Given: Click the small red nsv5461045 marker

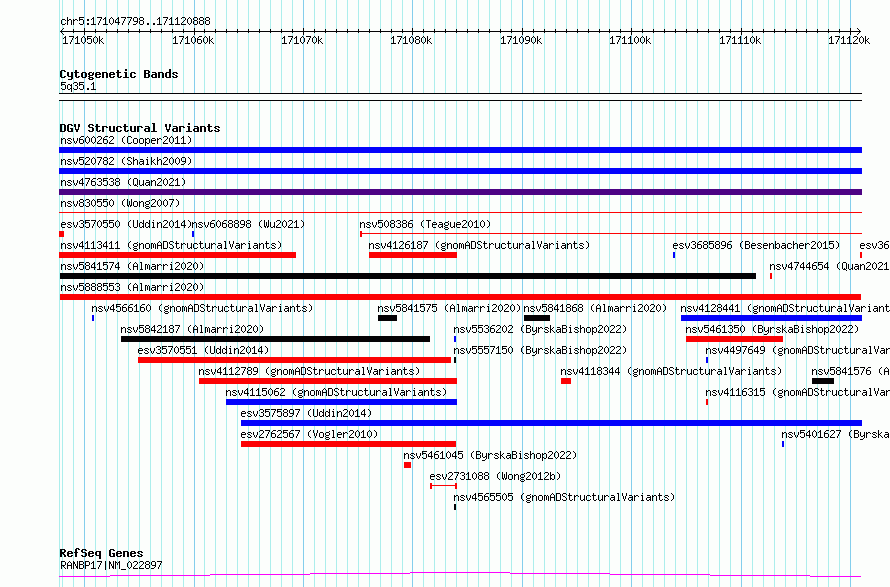Looking at the screenshot, I should click(408, 465).
